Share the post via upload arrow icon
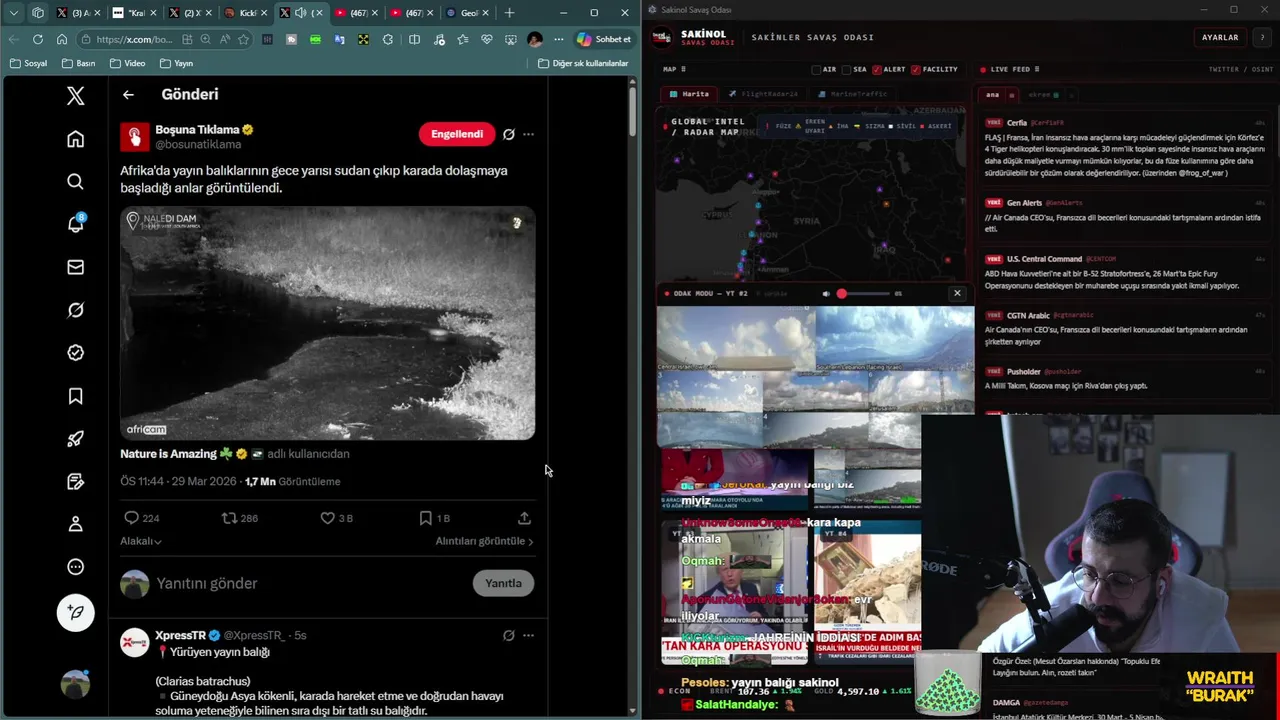Viewport: 1280px width, 720px height. click(x=524, y=518)
